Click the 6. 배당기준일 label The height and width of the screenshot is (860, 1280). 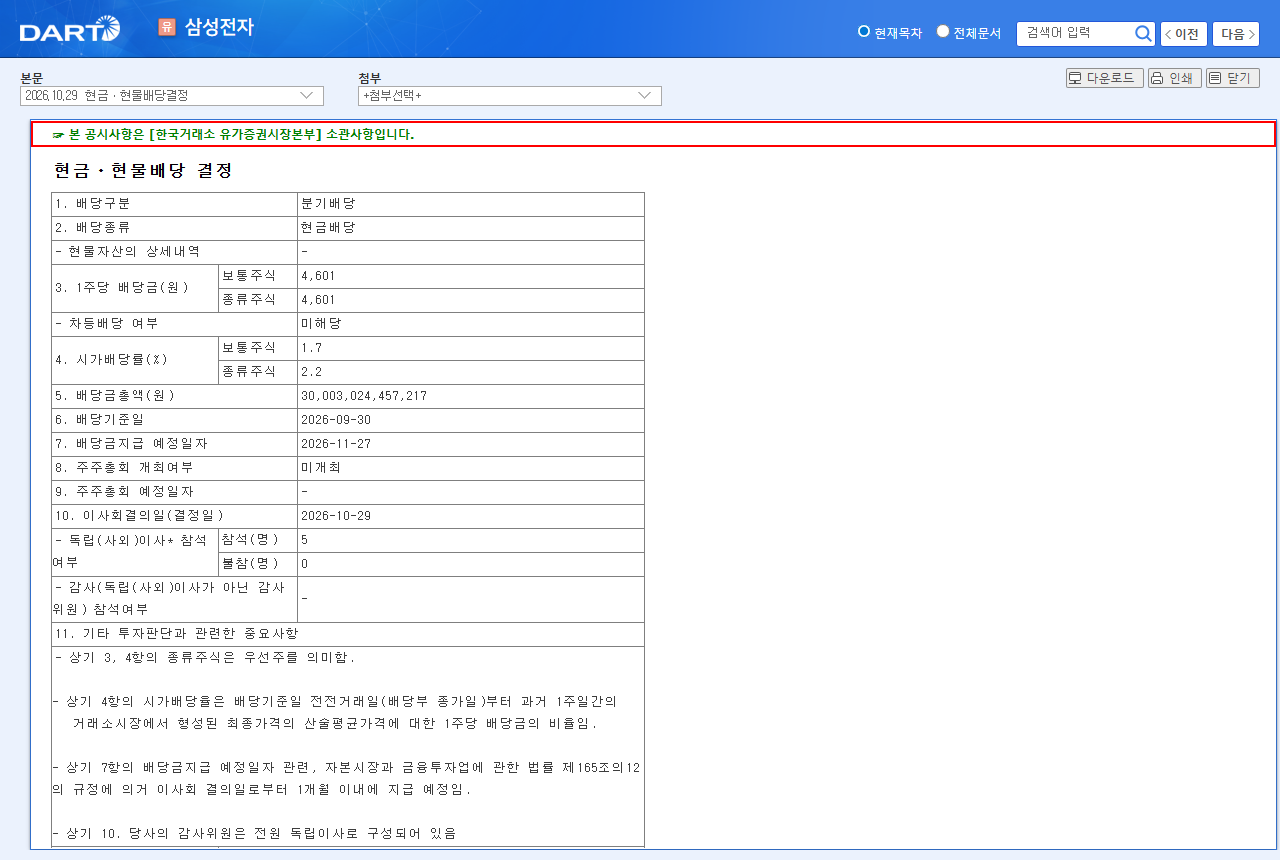100,420
